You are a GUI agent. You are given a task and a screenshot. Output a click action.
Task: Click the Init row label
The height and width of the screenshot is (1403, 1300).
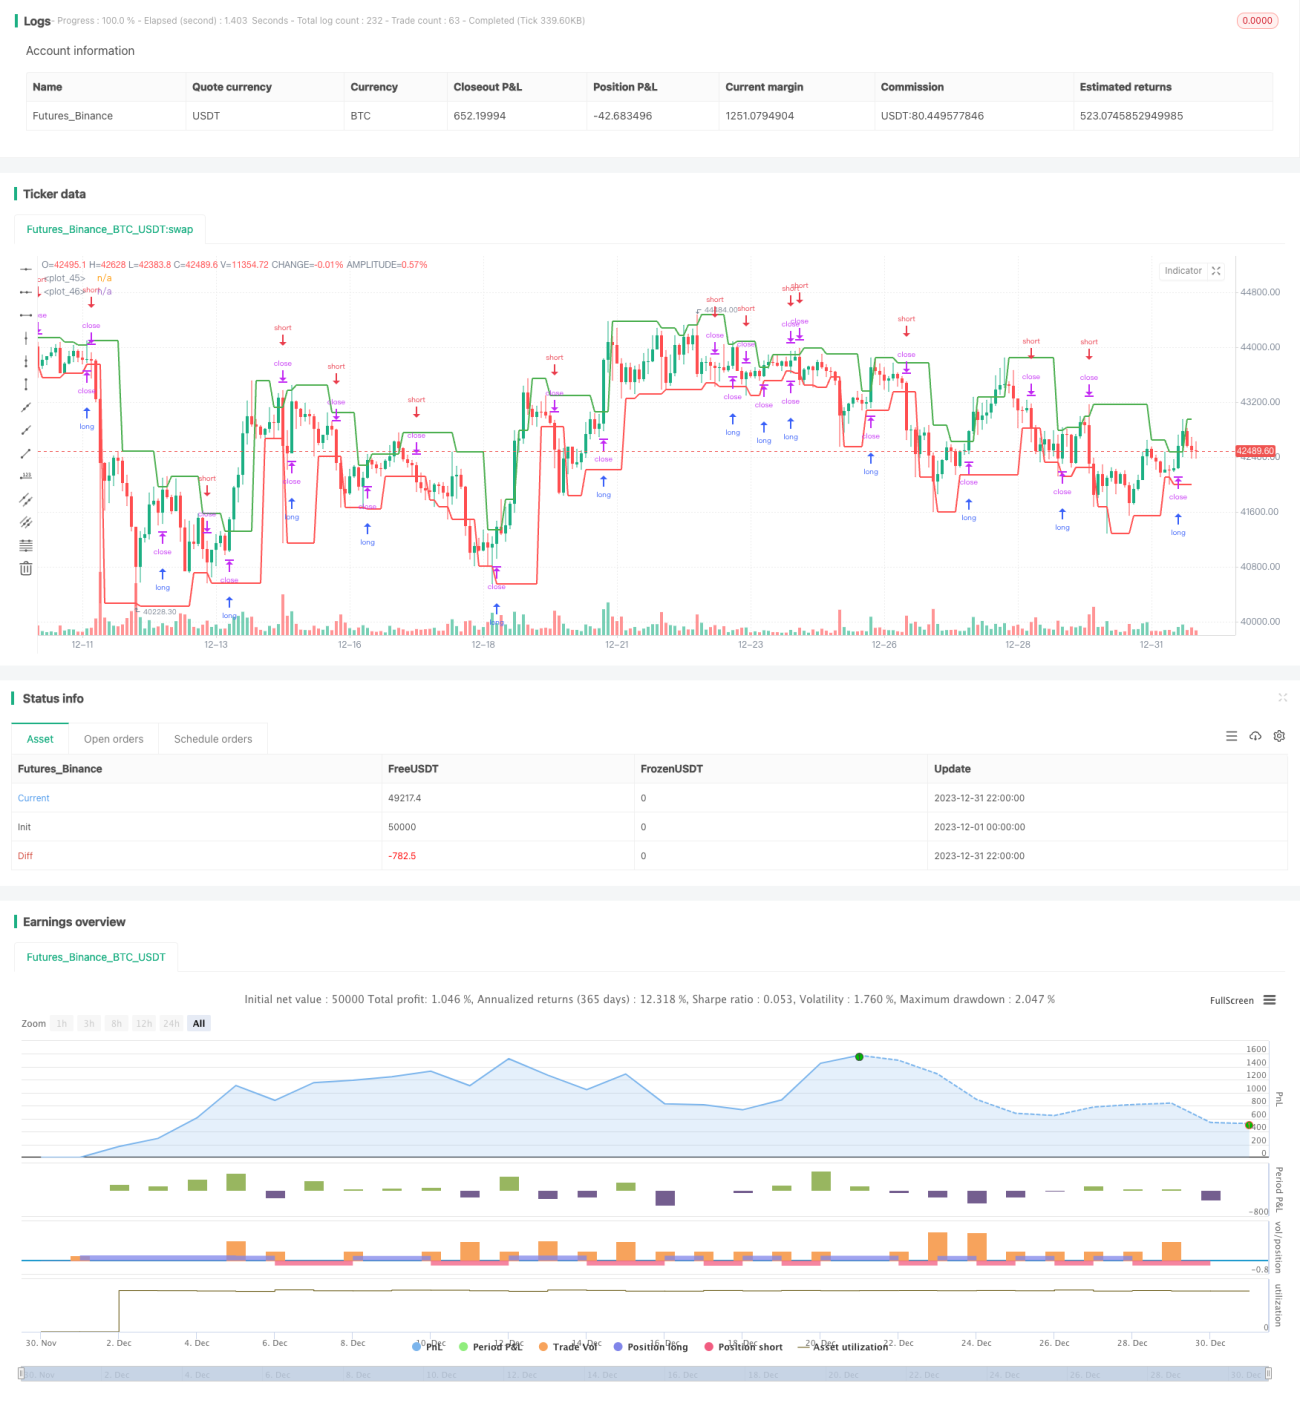tap(24, 827)
